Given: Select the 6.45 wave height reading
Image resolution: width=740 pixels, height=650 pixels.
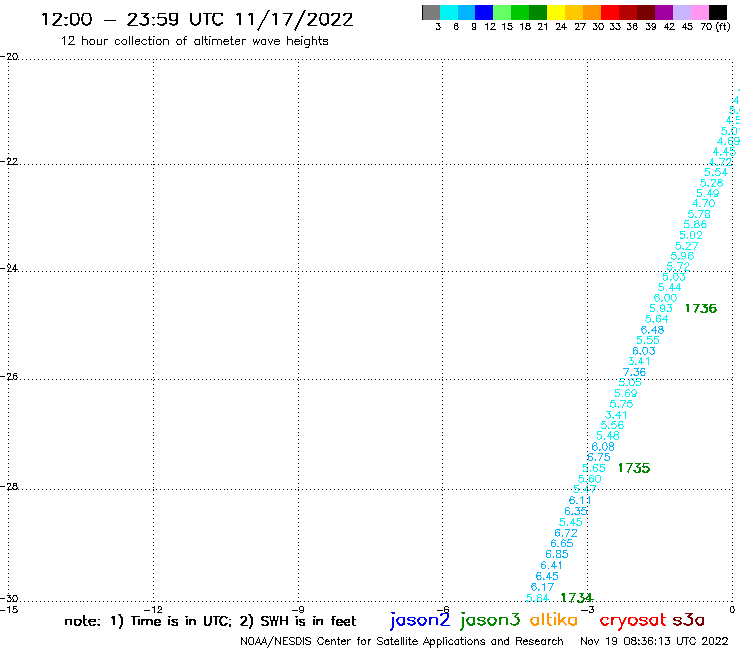Looking at the screenshot, I should click(547, 576).
